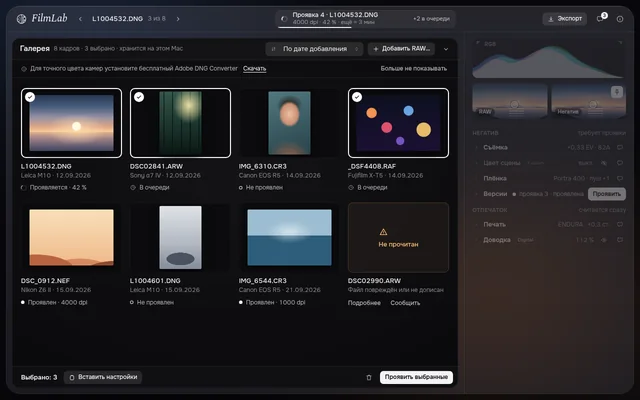
Task: Expand the Съёмка section
Action: coord(476,147)
